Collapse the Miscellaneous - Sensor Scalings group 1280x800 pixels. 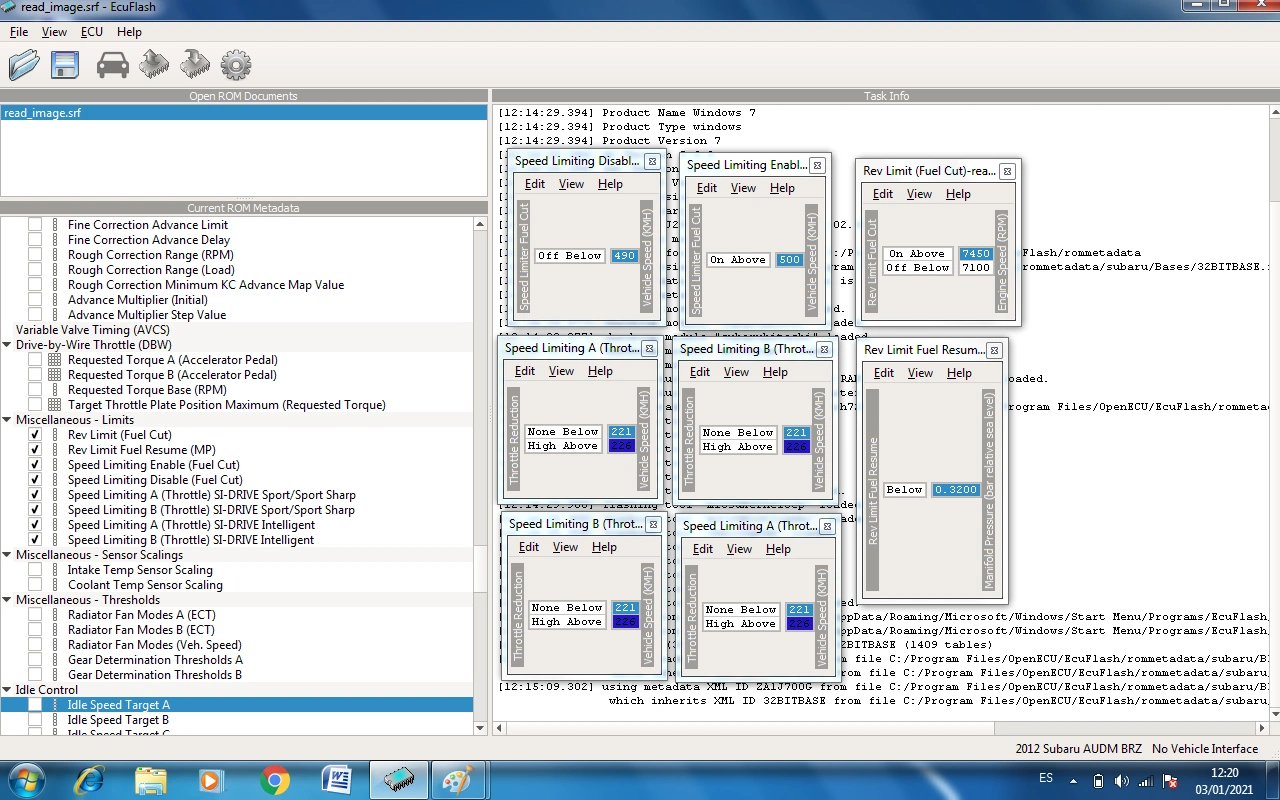point(7,555)
